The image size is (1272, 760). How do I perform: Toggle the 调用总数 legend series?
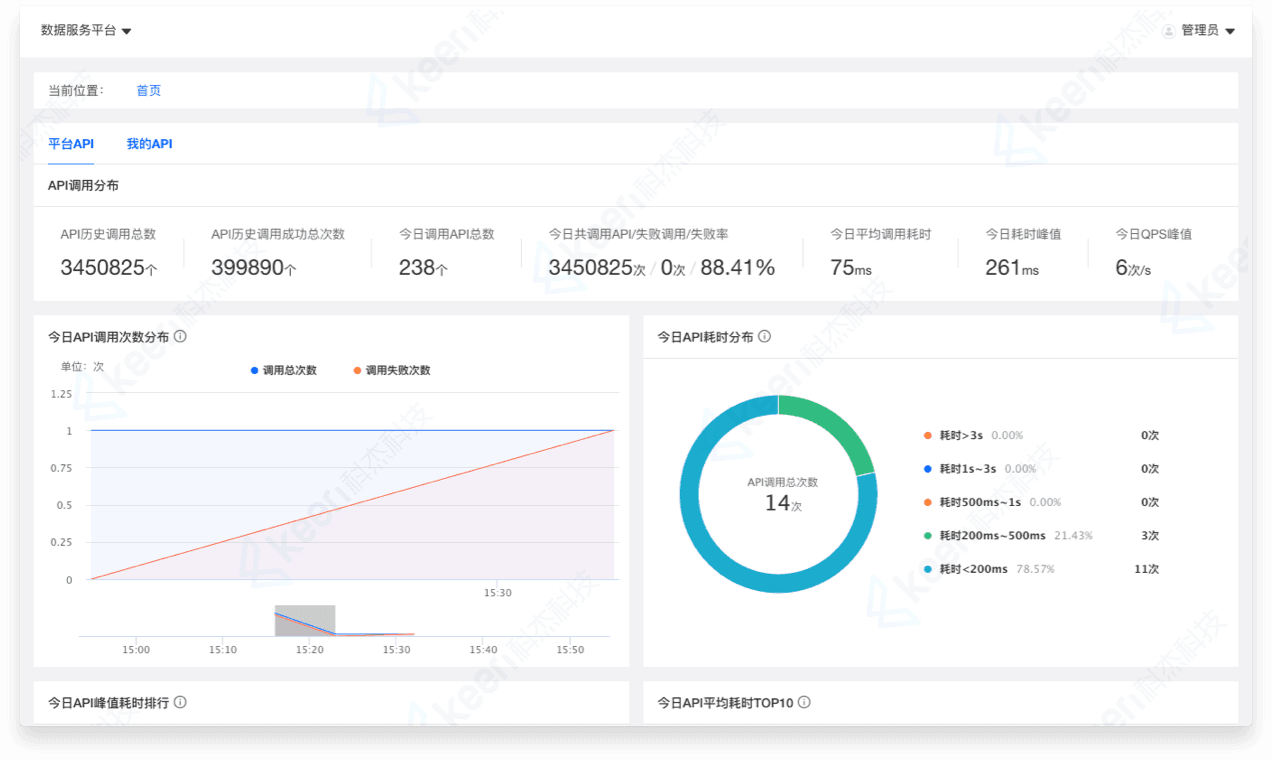[x=283, y=370]
